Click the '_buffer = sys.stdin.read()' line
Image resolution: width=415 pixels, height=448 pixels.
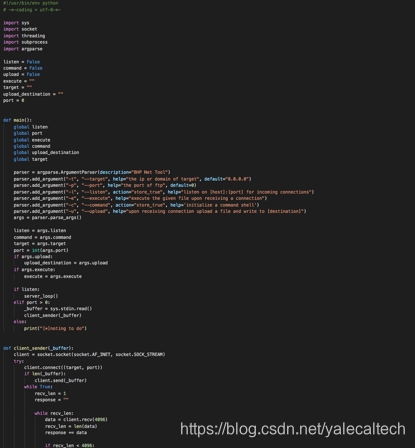[58, 308]
